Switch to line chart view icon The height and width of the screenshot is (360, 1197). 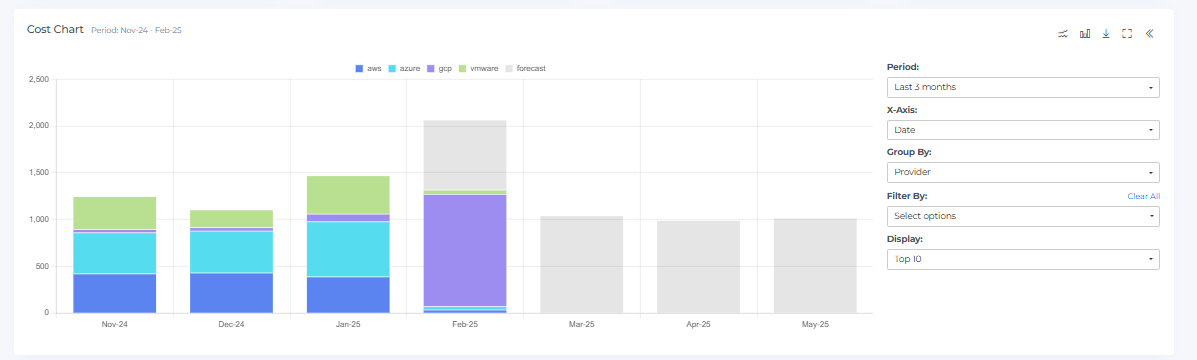click(x=1063, y=34)
